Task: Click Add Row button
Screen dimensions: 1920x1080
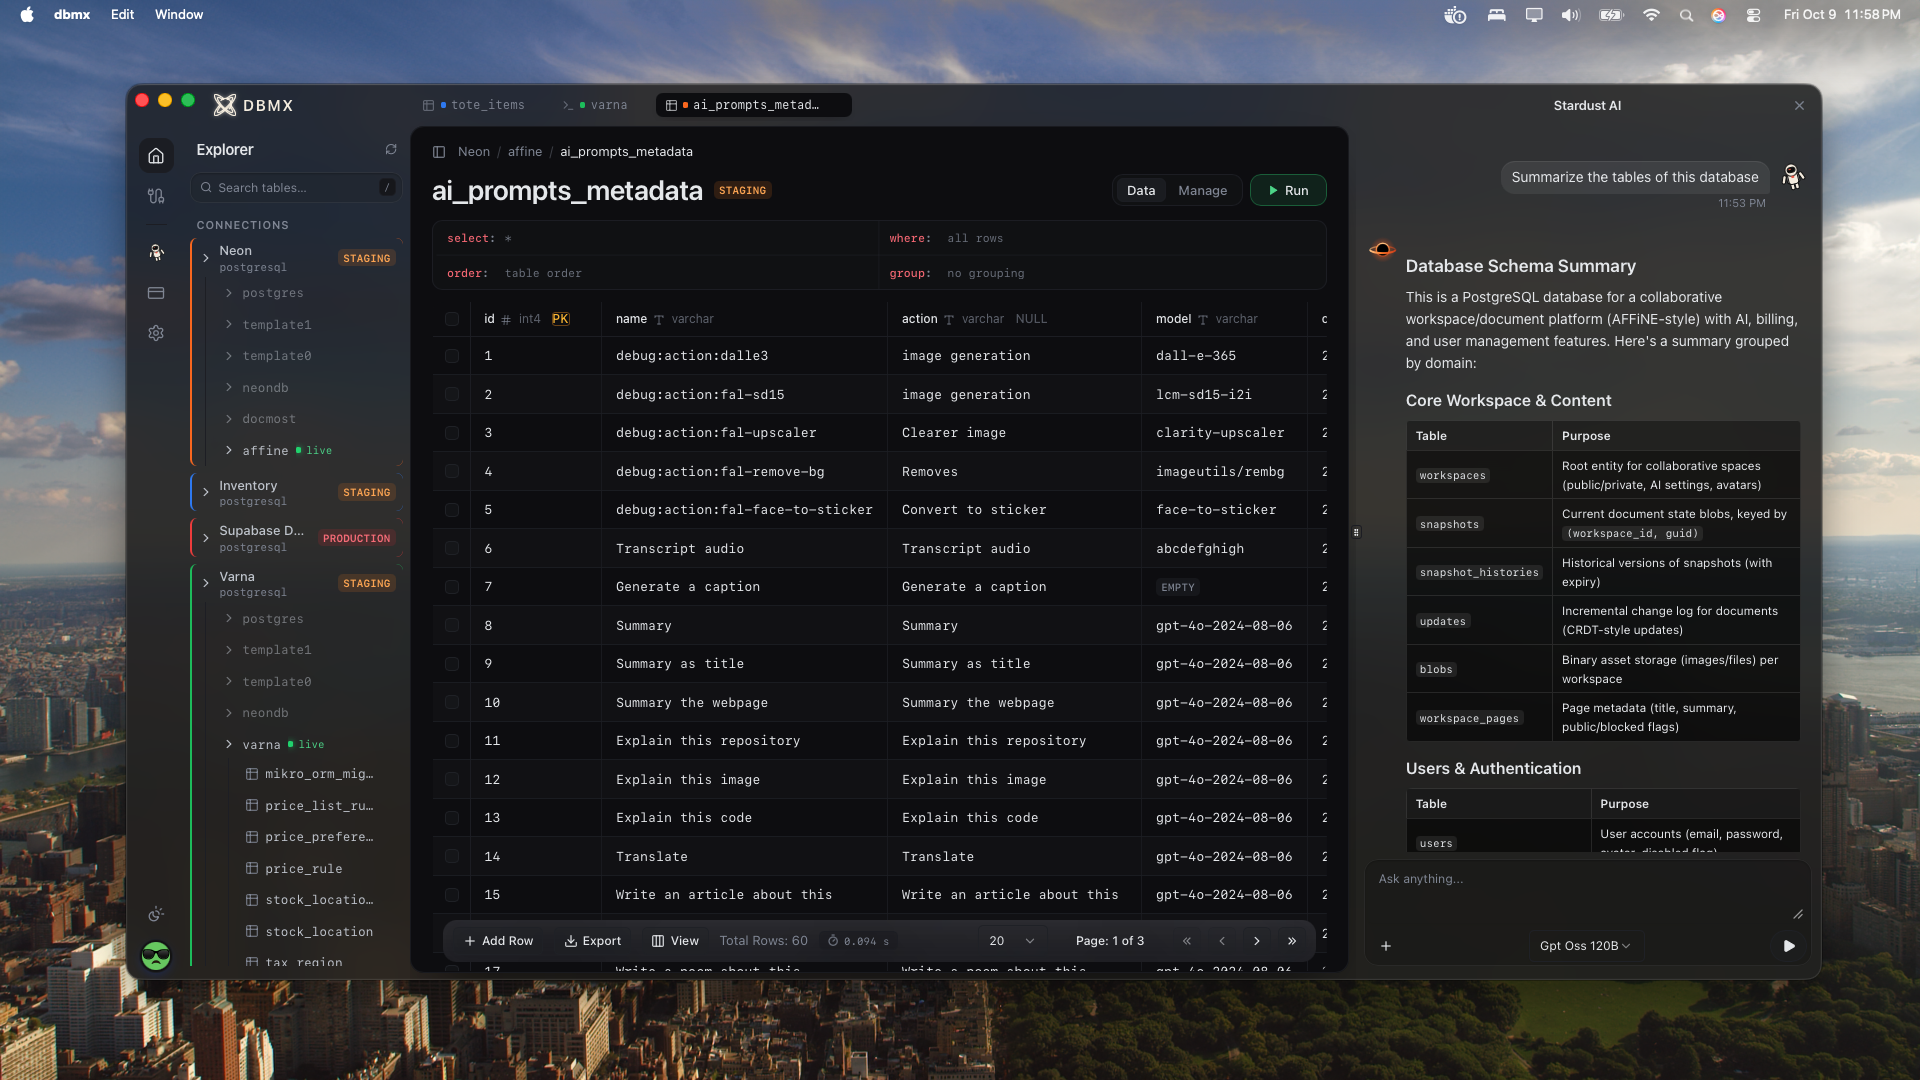Action: point(498,941)
